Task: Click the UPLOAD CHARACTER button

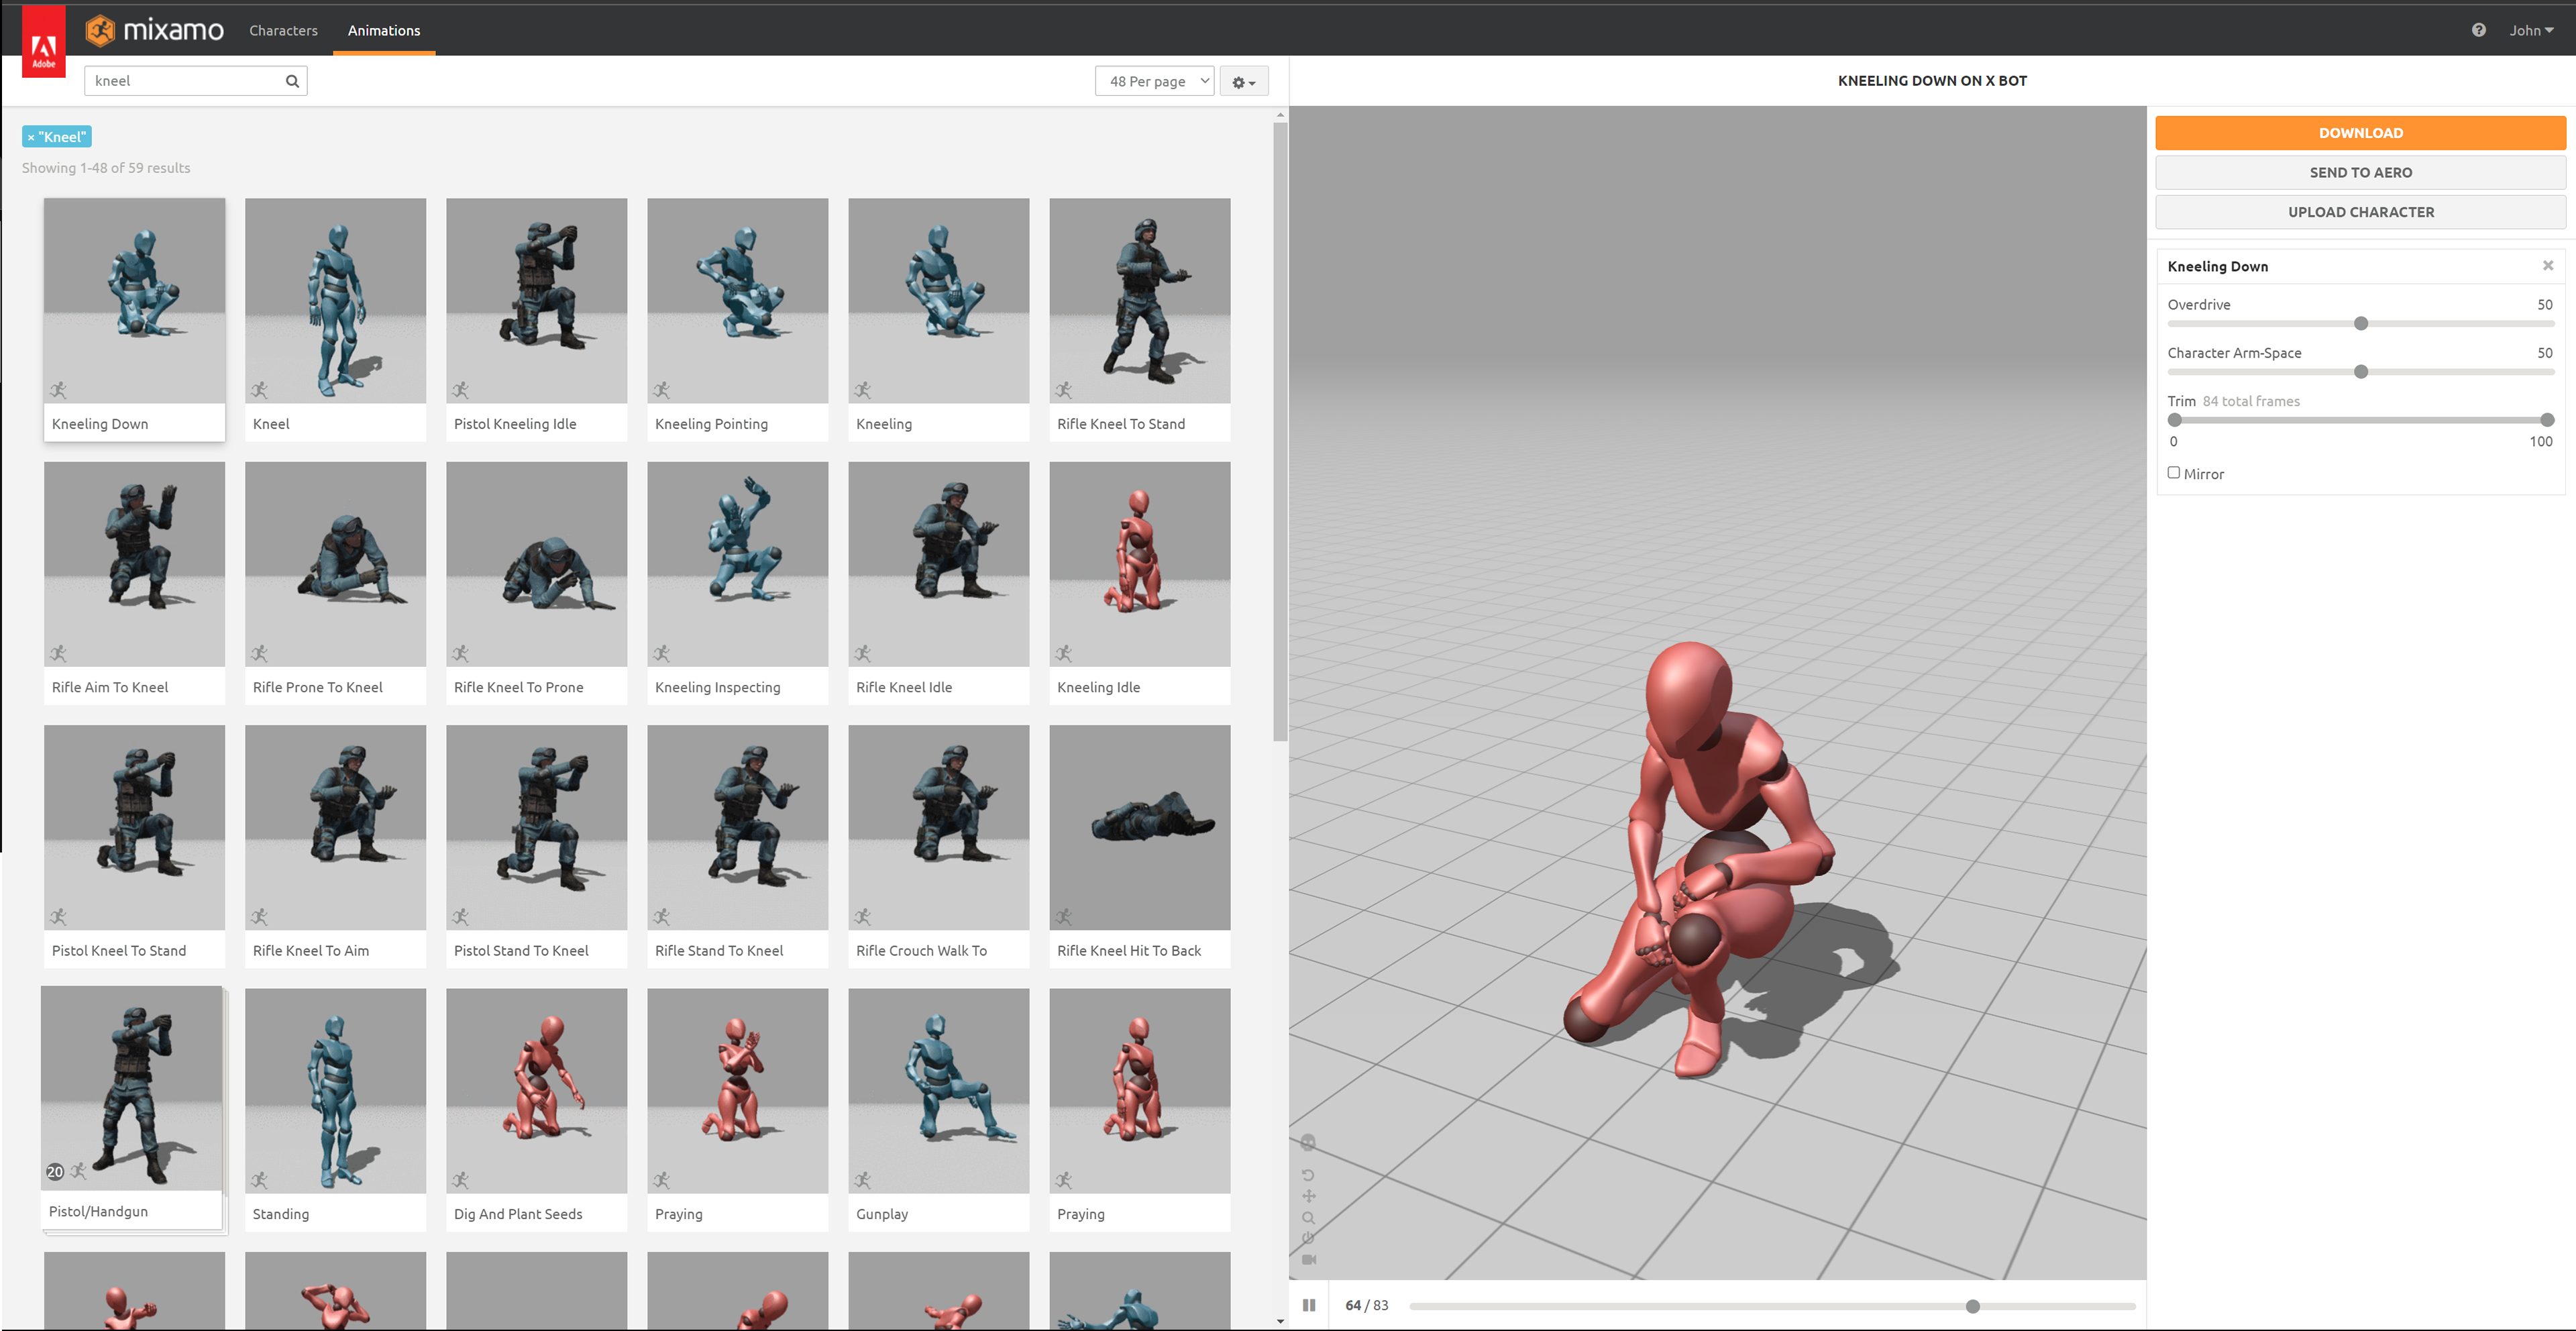Action: [2360, 212]
